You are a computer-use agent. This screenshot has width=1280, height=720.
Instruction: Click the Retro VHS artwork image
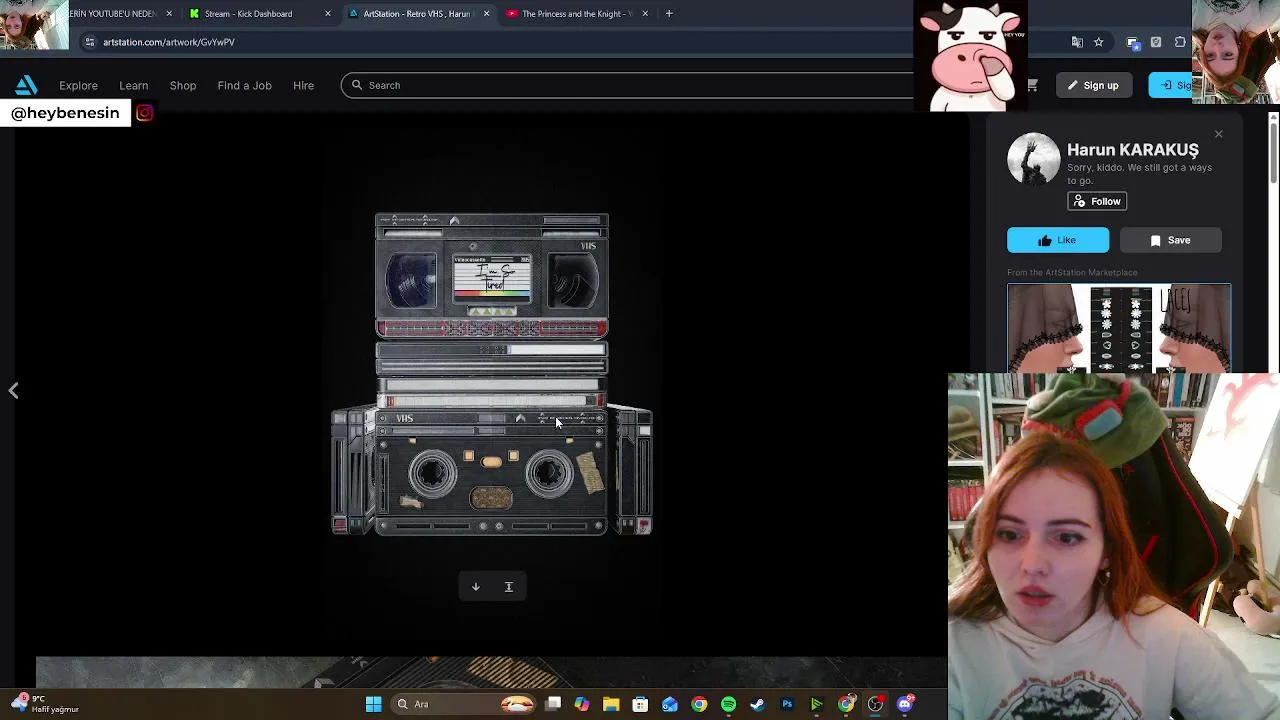click(491, 374)
